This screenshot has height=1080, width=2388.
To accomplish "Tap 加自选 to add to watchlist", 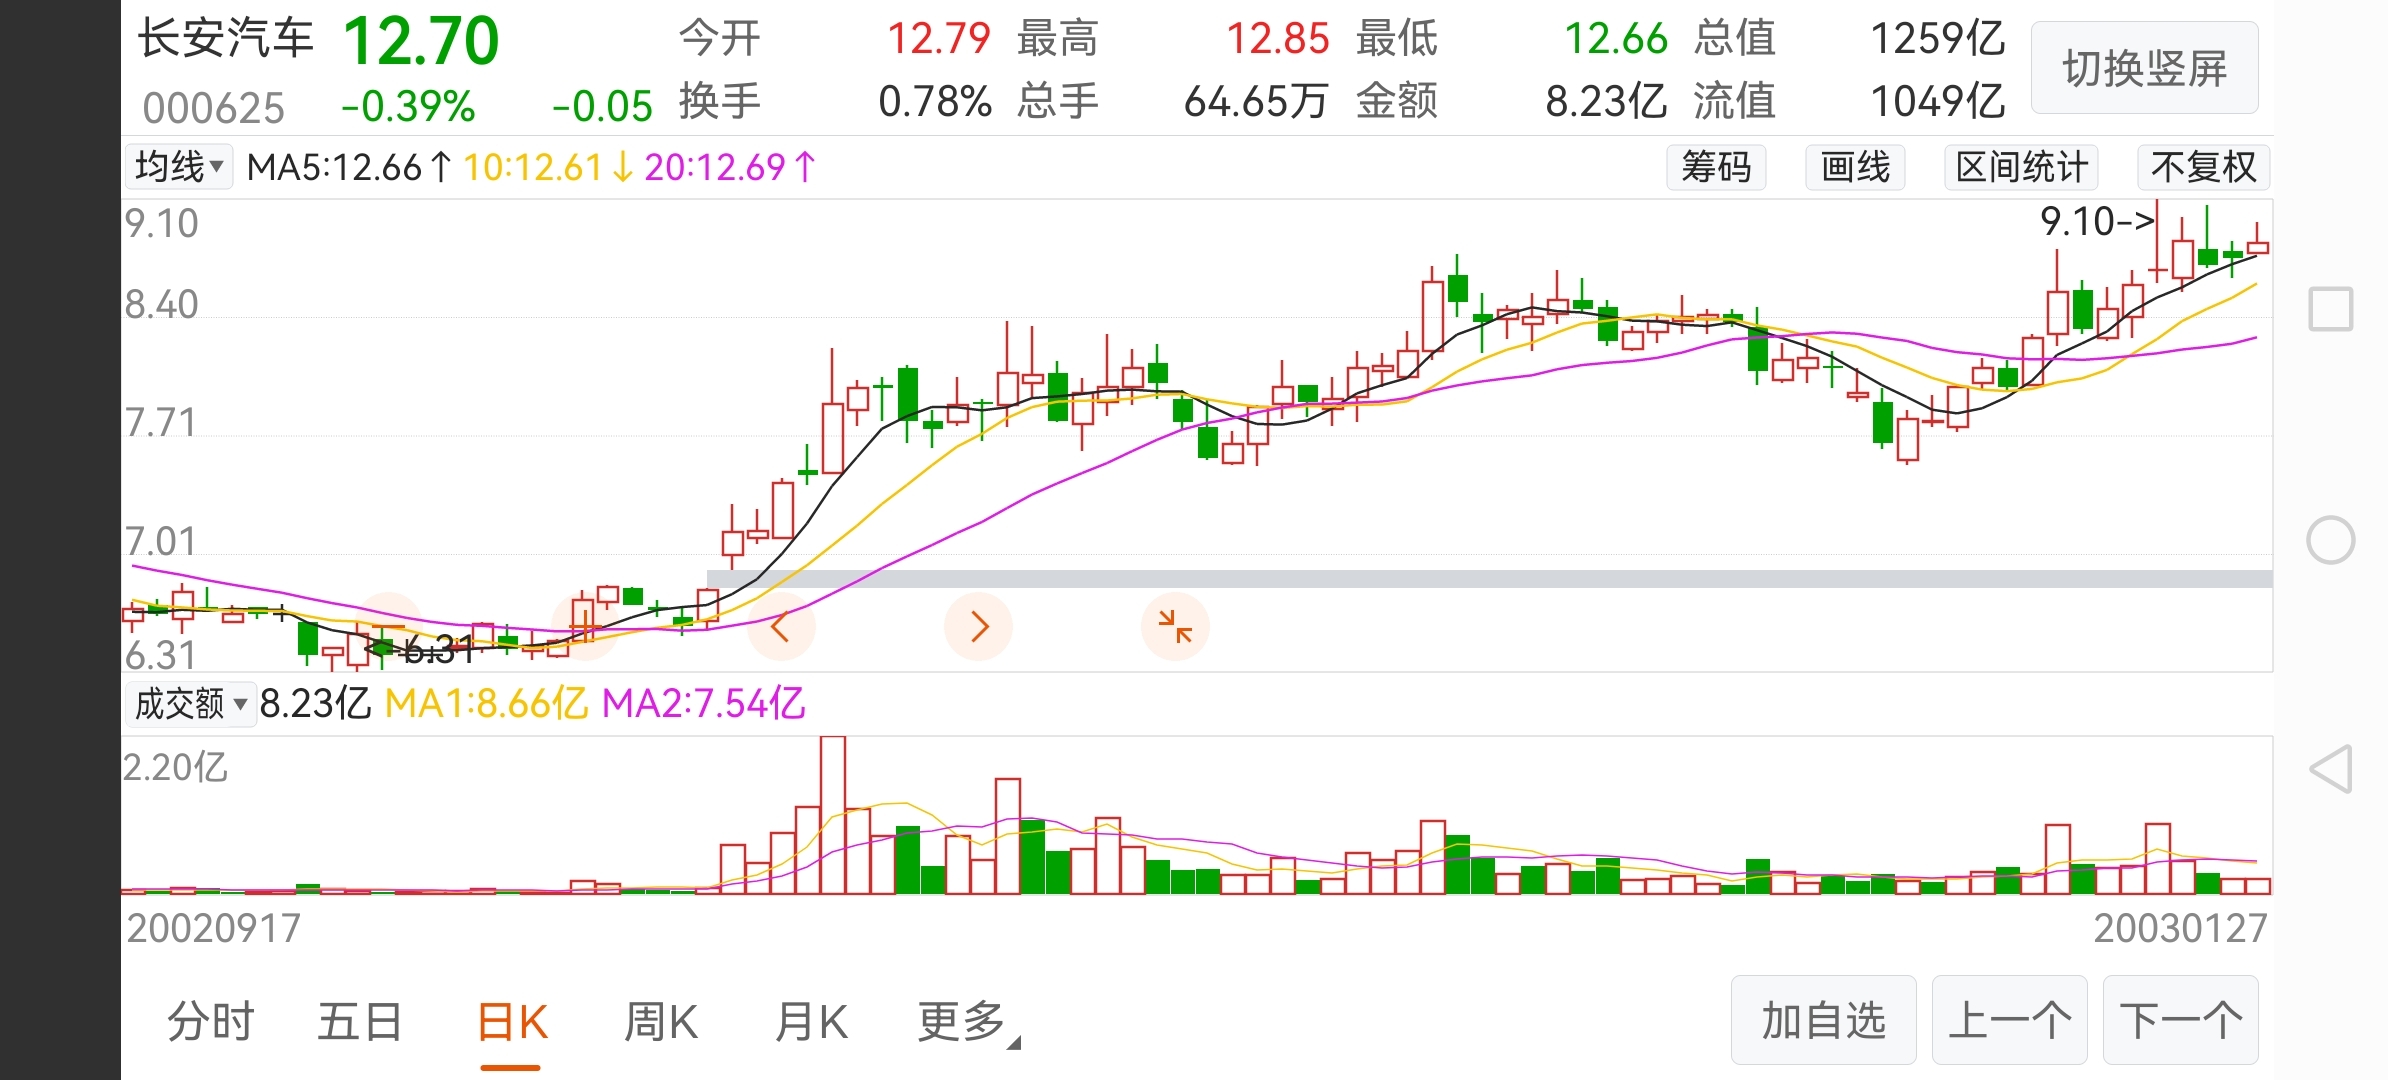I will click(x=1824, y=1020).
